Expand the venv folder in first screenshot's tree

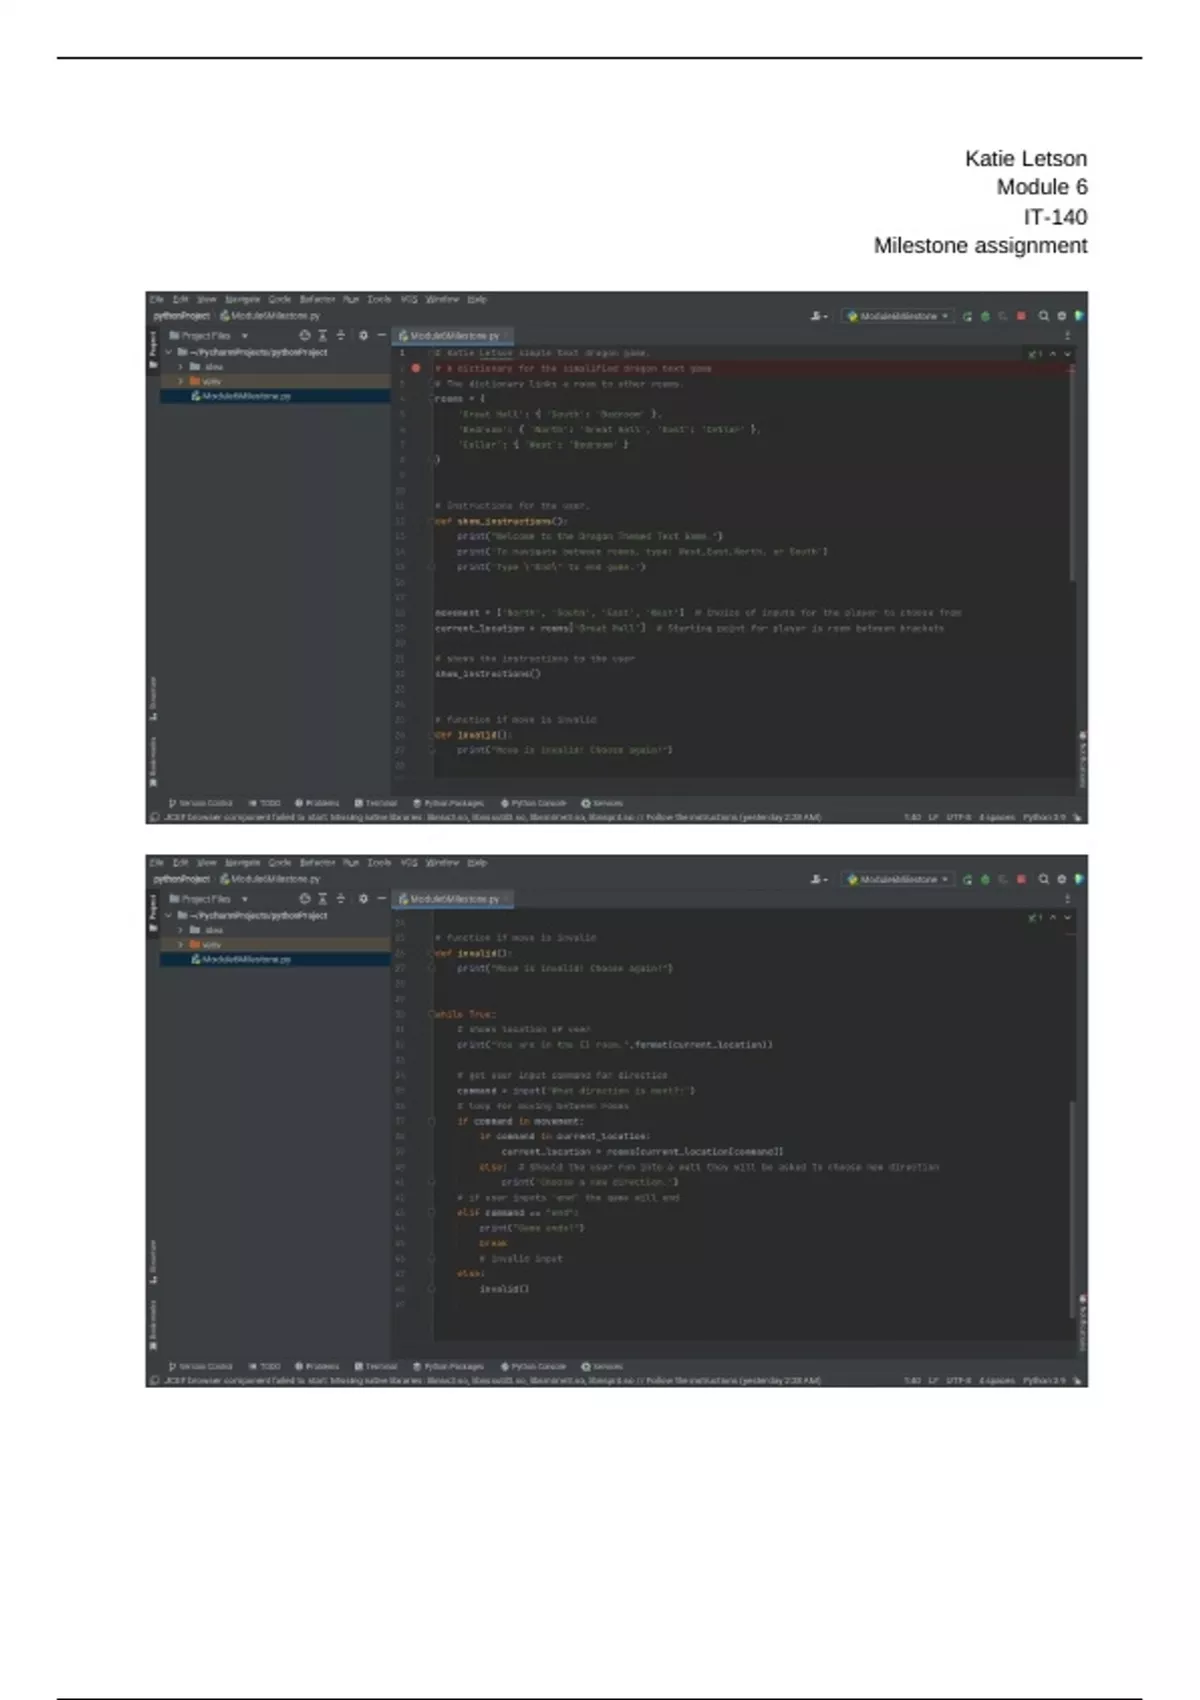[181, 381]
